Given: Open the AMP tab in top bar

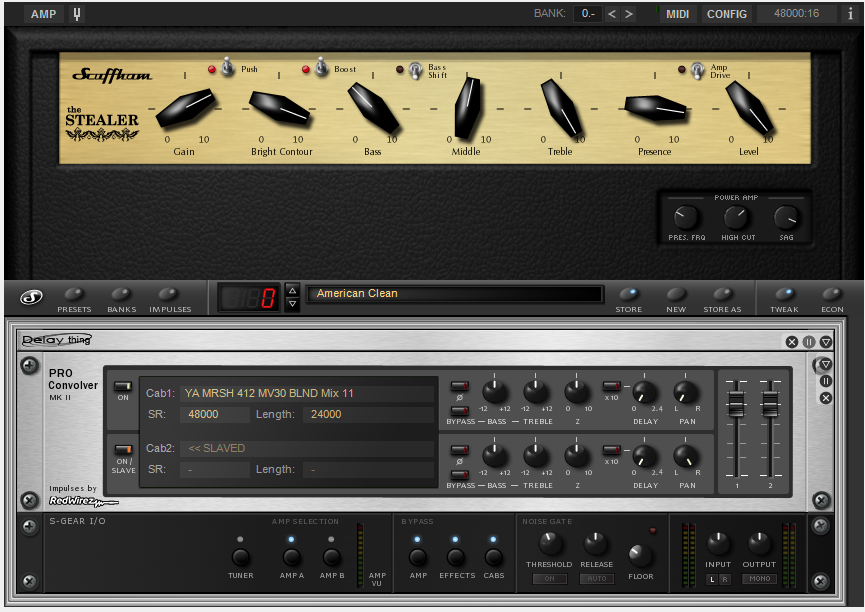Looking at the screenshot, I should click(x=43, y=14).
